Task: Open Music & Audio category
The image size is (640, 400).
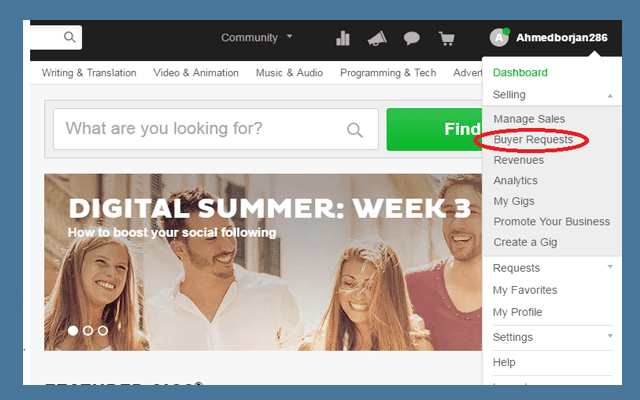Action: [x=289, y=73]
